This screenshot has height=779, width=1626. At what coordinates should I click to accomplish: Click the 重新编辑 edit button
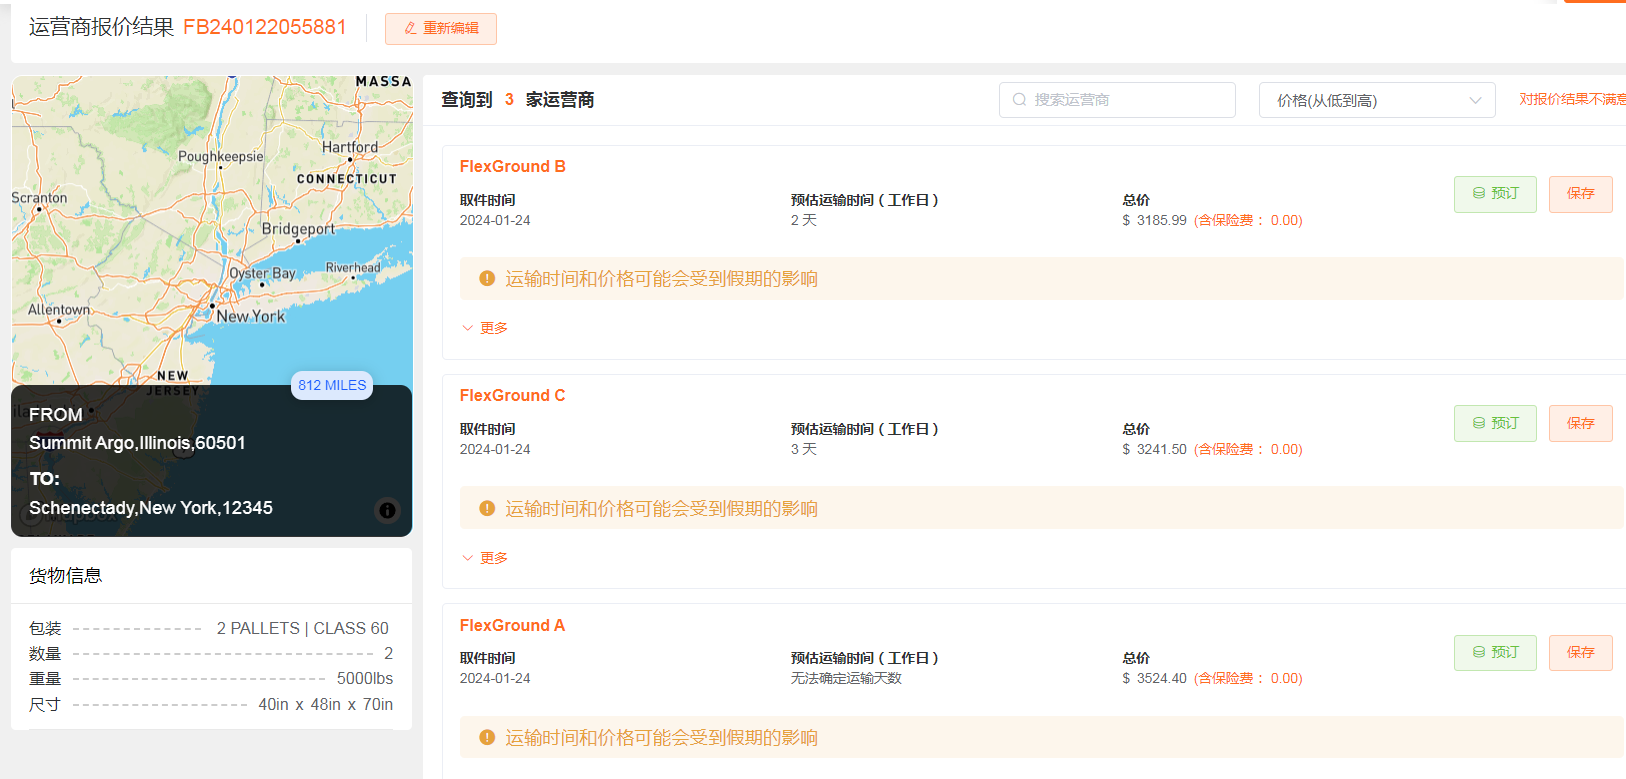click(x=441, y=28)
